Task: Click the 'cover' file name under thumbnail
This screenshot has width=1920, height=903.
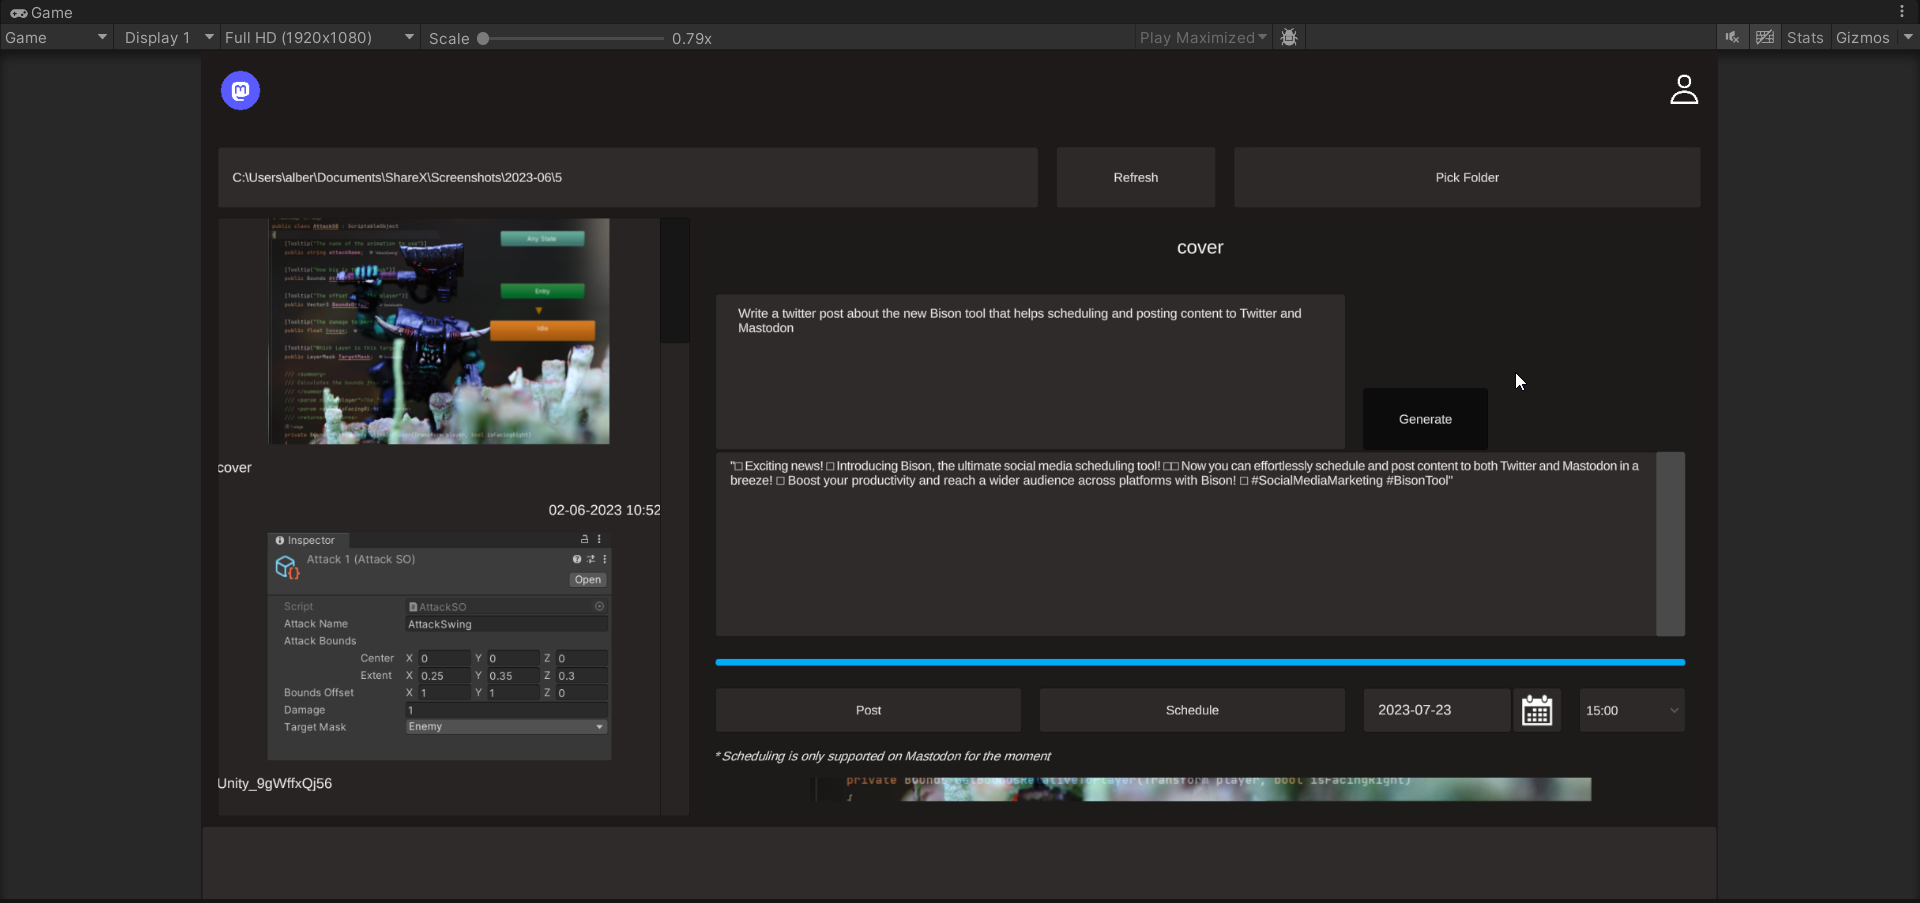Action: tap(235, 468)
